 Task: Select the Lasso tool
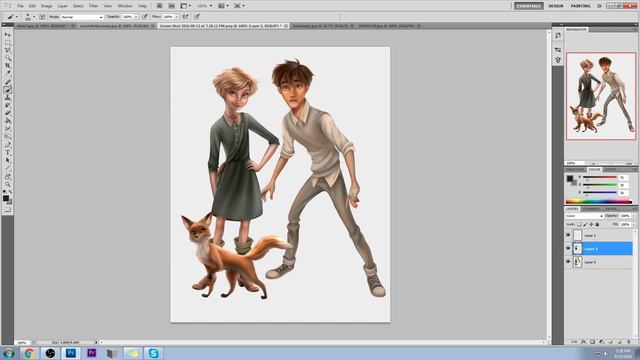pos(8,50)
